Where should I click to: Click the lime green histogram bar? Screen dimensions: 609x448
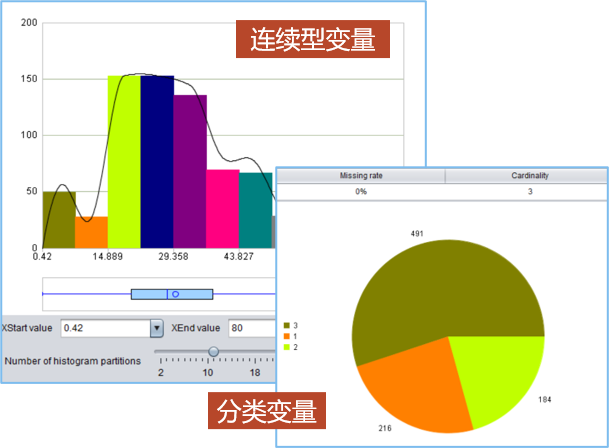(x=124, y=162)
